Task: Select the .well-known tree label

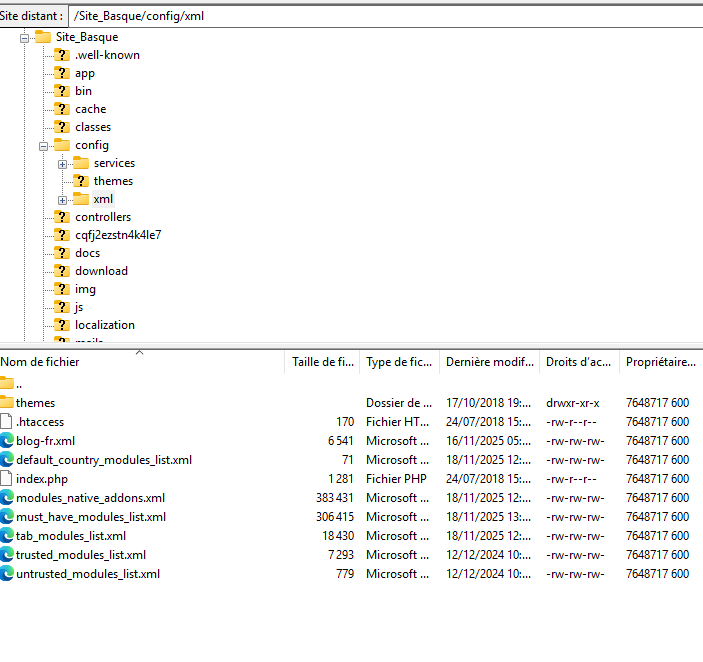Action: point(108,55)
